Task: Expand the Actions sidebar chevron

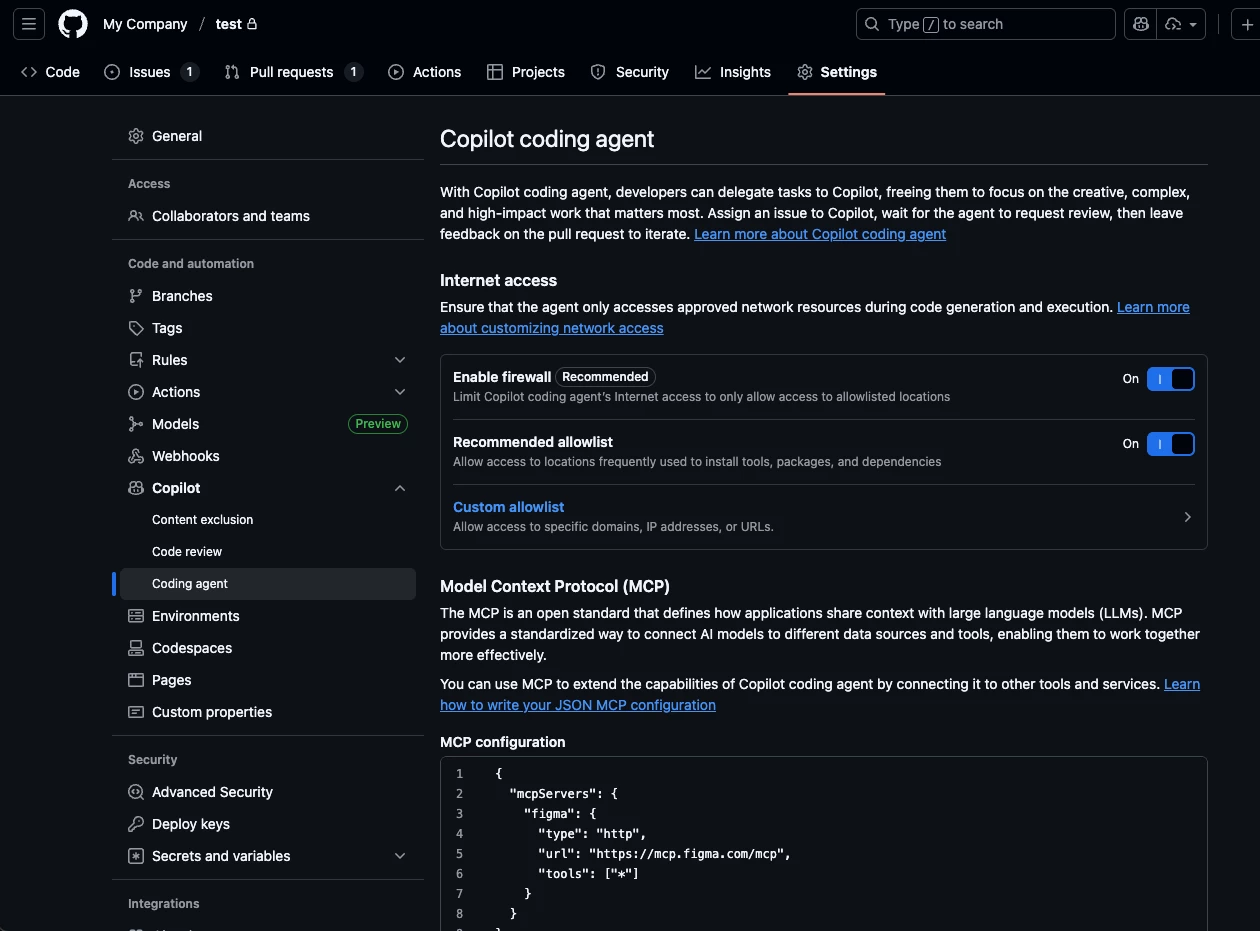Action: tap(400, 392)
